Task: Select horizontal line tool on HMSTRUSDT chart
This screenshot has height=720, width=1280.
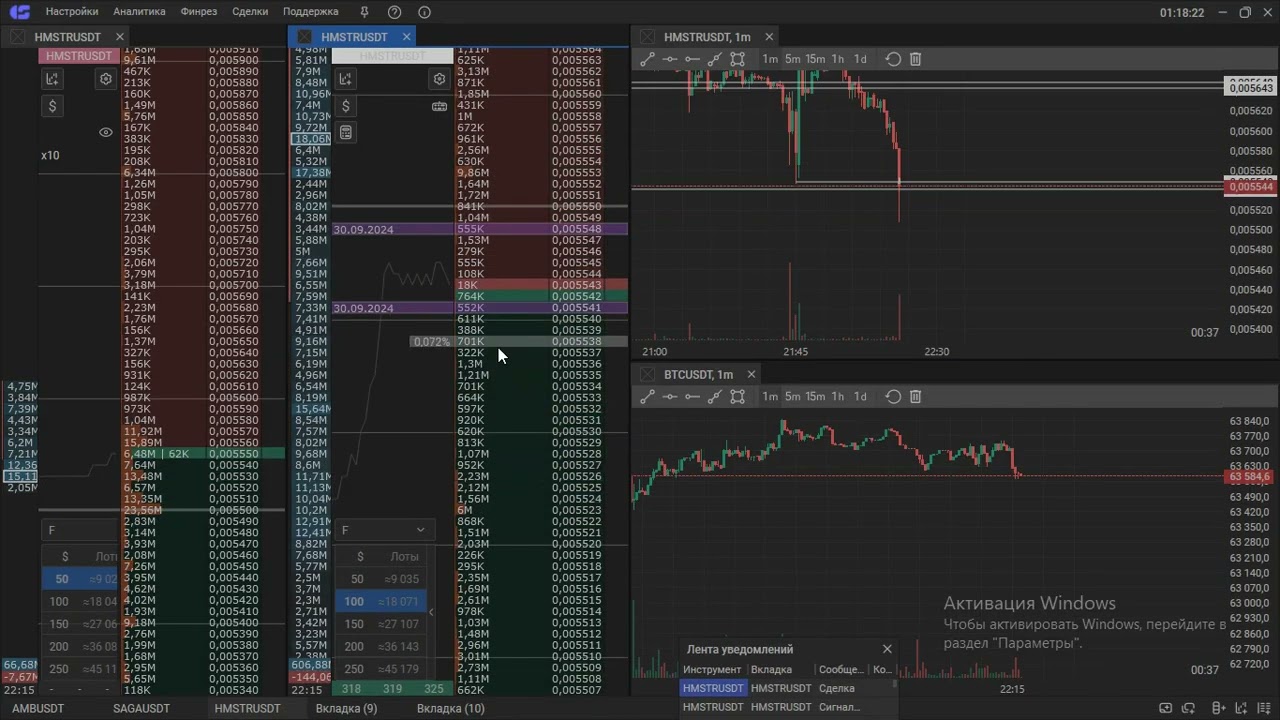Action: click(x=670, y=59)
